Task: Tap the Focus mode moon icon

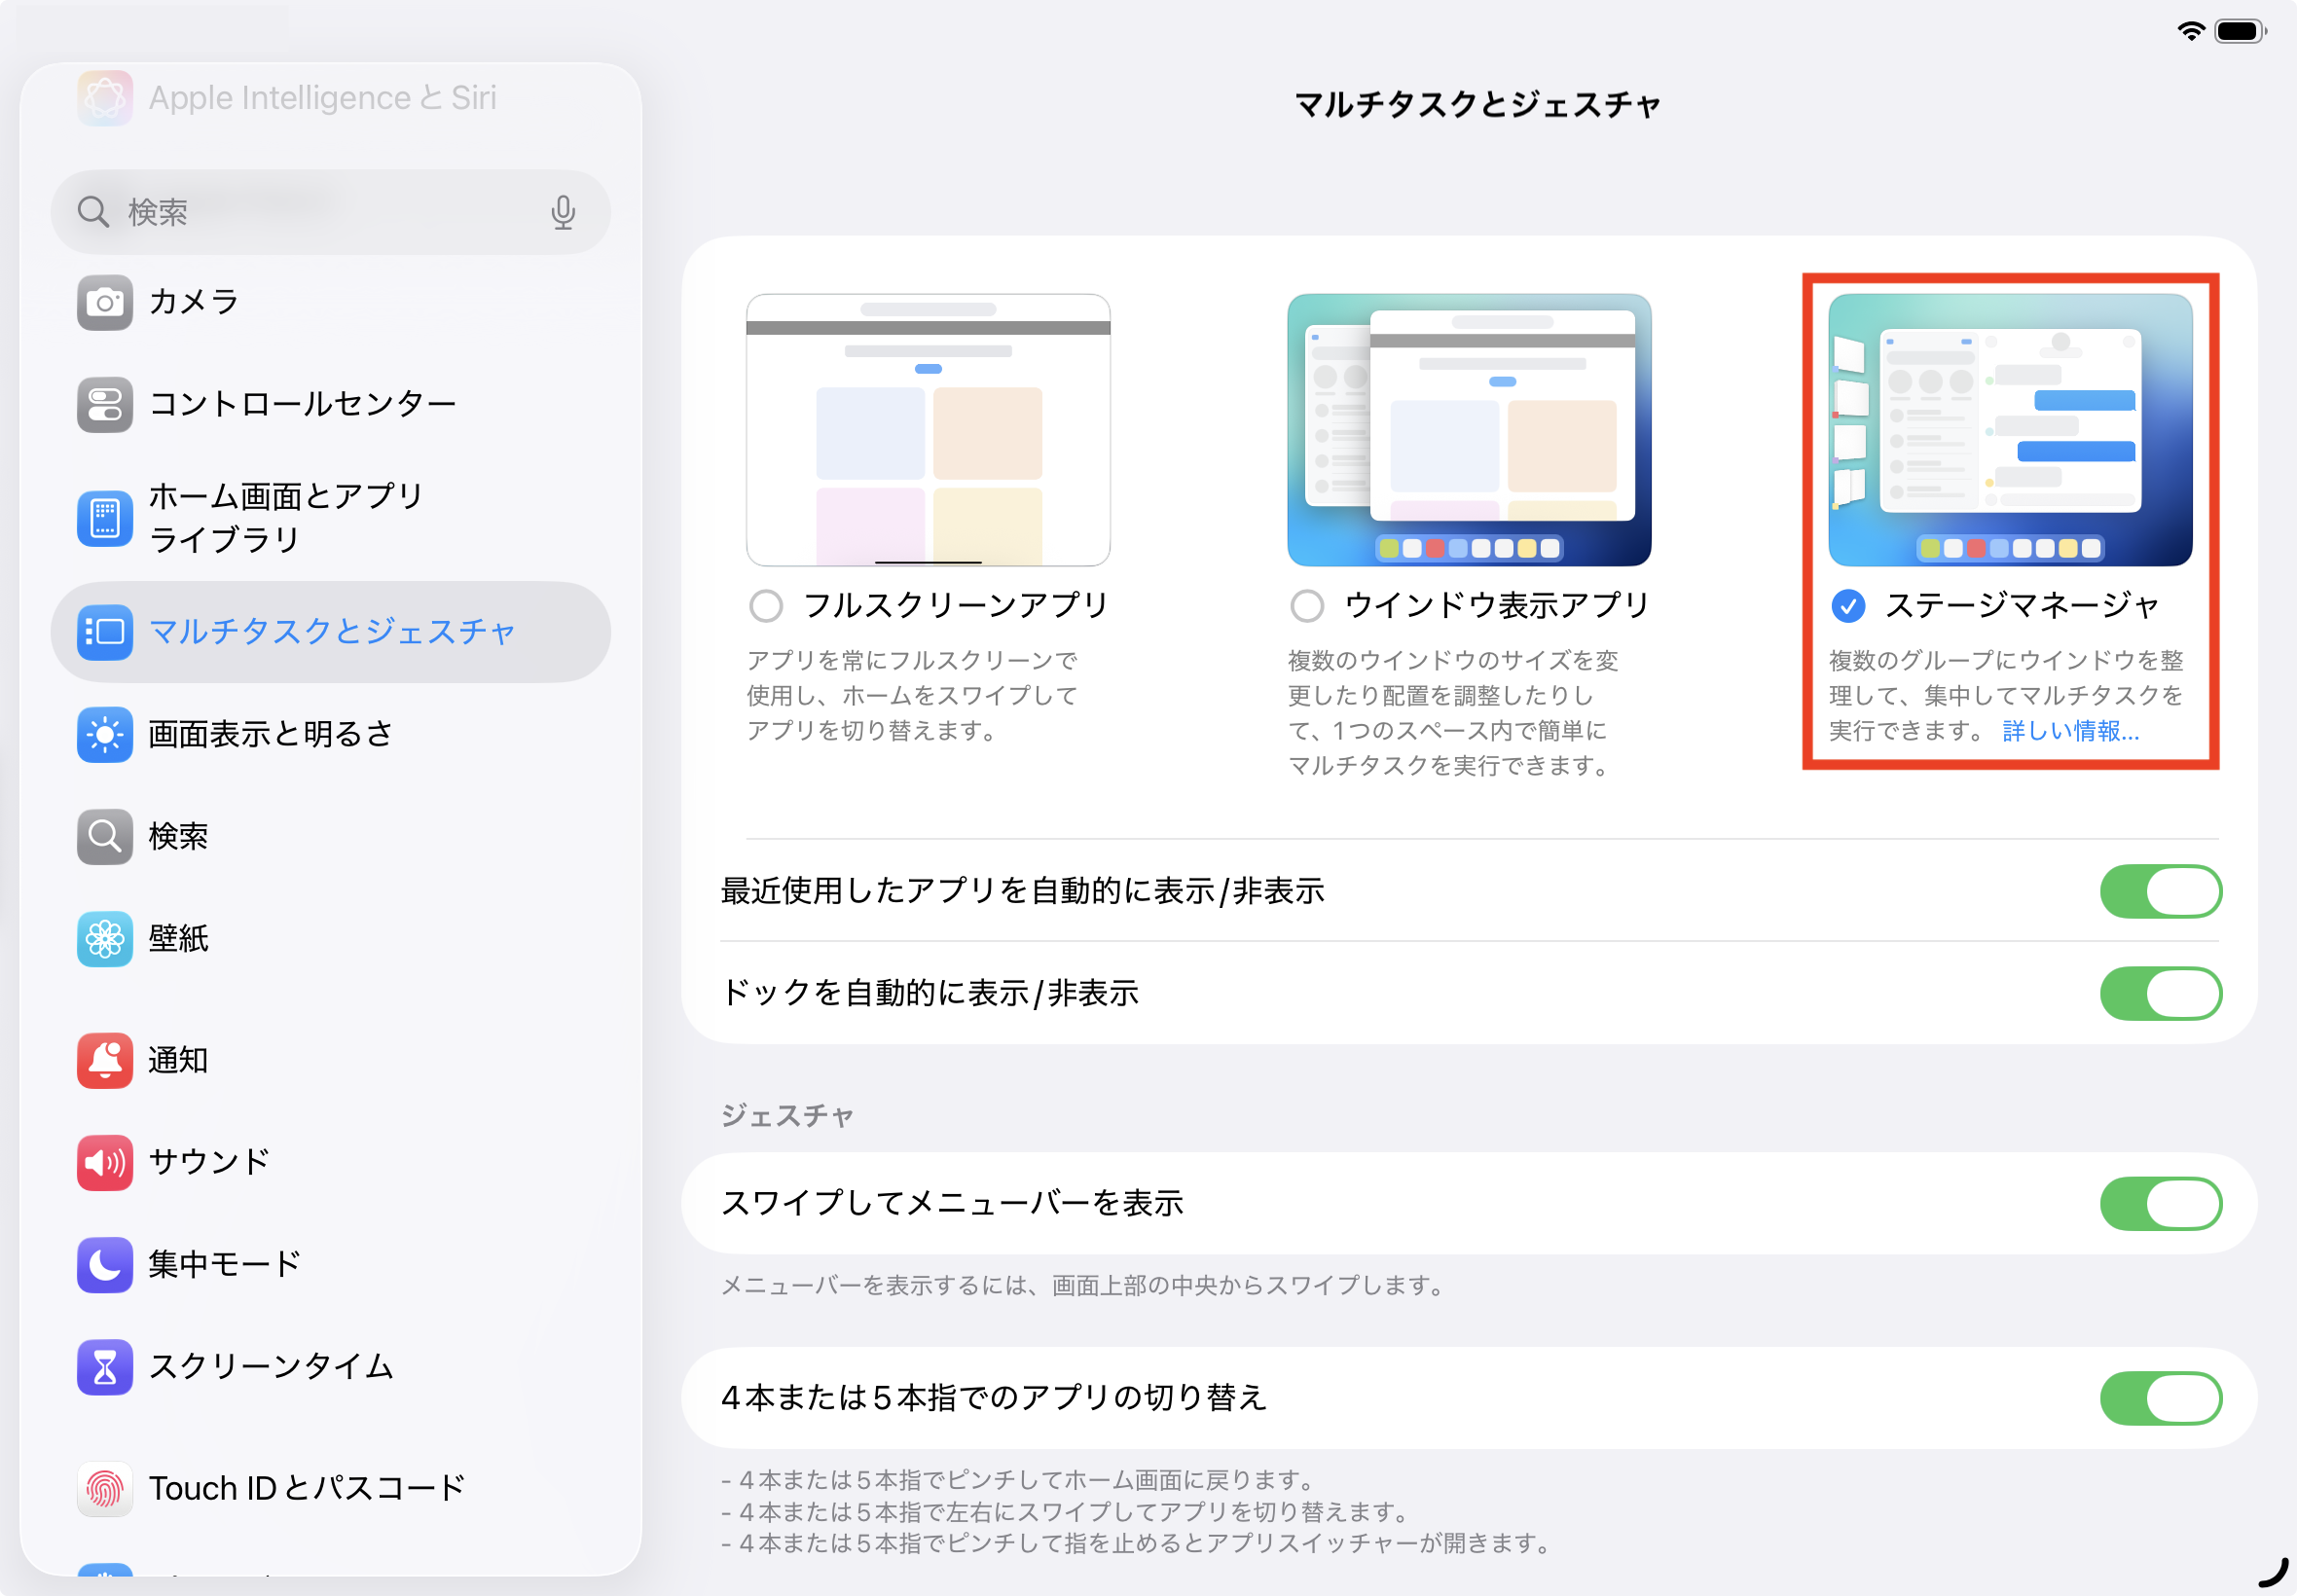Action: tap(104, 1264)
